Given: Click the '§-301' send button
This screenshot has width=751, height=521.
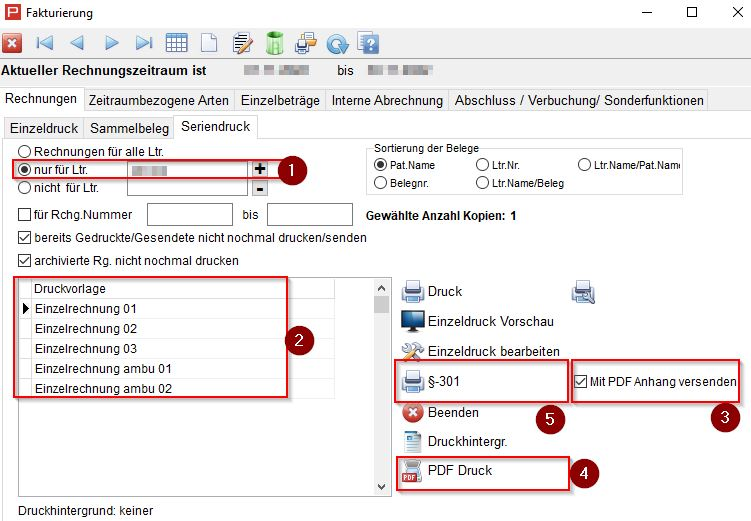Looking at the screenshot, I should pyautogui.click(x=444, y=381).
